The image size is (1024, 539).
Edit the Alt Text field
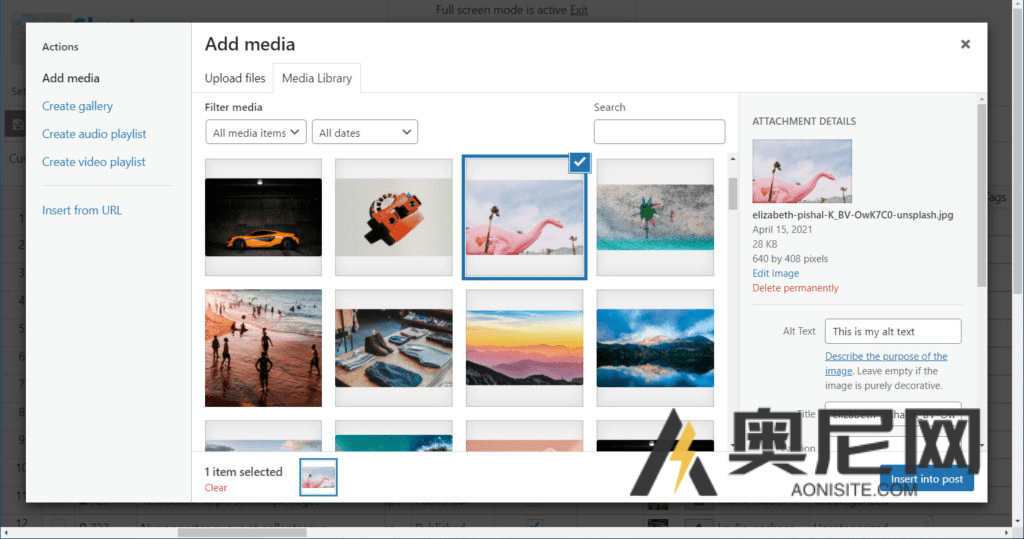pos(893,331)
